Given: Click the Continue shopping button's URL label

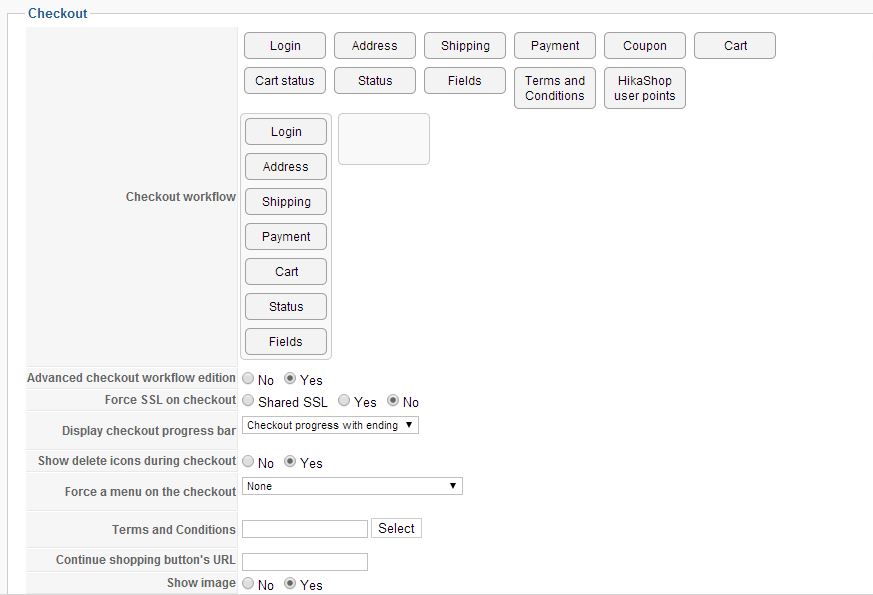Looking at the screenshot, I should tap(145, 560).
